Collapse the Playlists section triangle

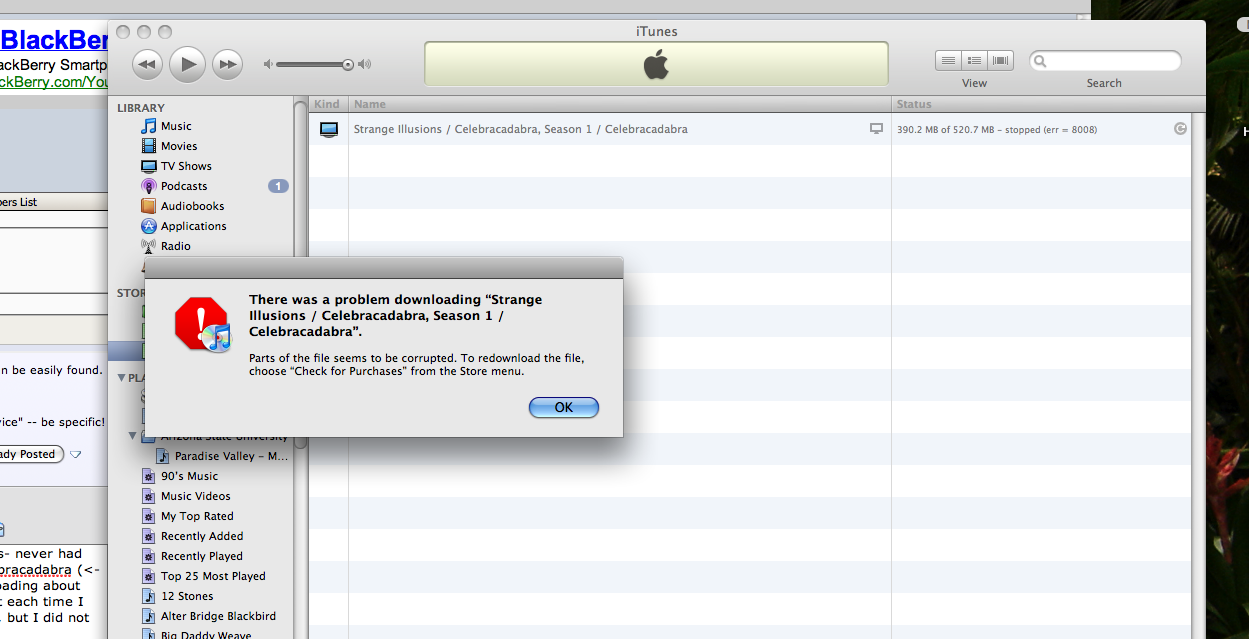(122, 378)
